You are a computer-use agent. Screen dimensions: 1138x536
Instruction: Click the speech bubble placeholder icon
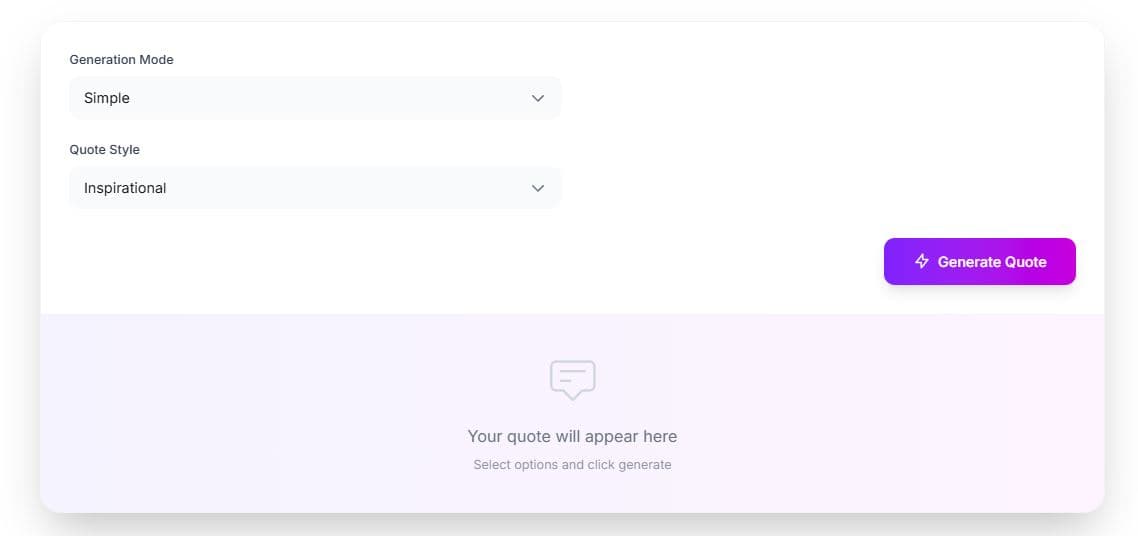(572, 379)
